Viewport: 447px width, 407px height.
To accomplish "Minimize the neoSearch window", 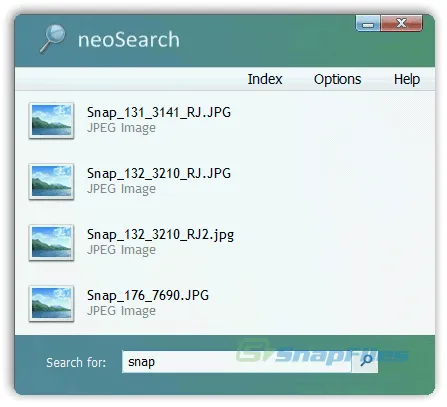I will [x=368, y=23].
